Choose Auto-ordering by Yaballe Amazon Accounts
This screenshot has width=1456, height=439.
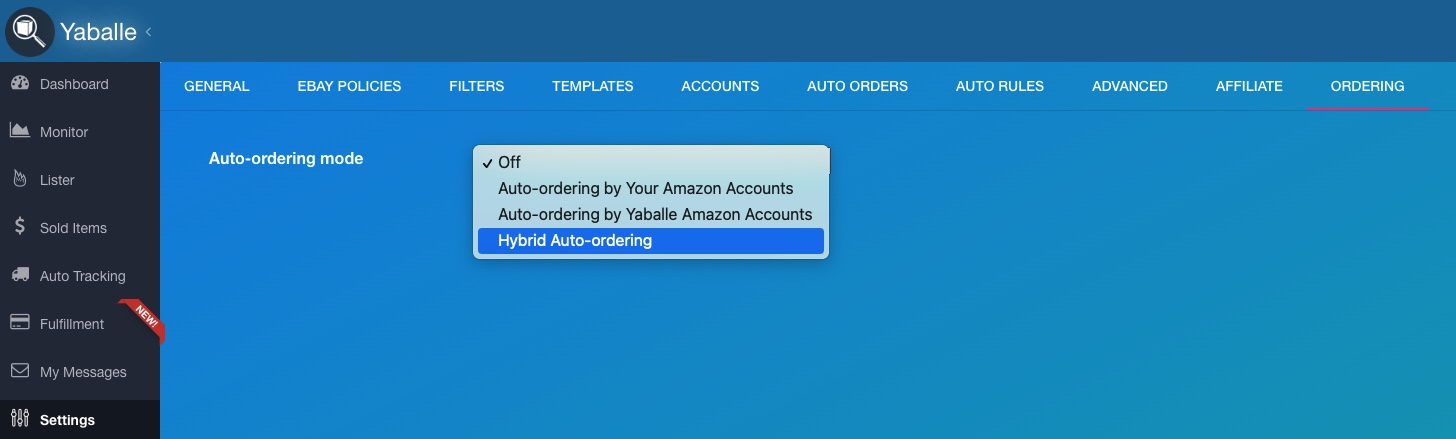pos(655,214)
